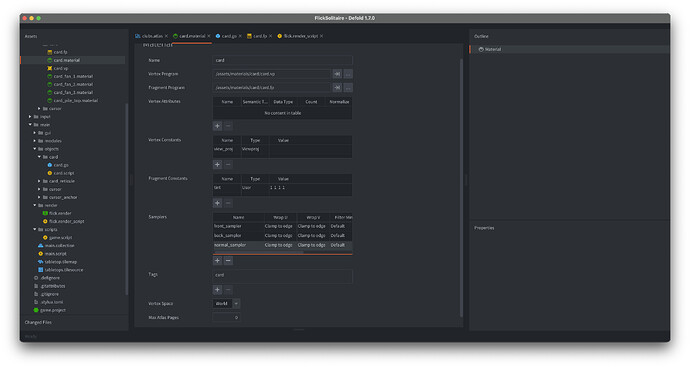Viewport: 690px width, 367px height.
Task: Click the Material icon in Outline
Action: pyautogui.click(x=481, y=49)
